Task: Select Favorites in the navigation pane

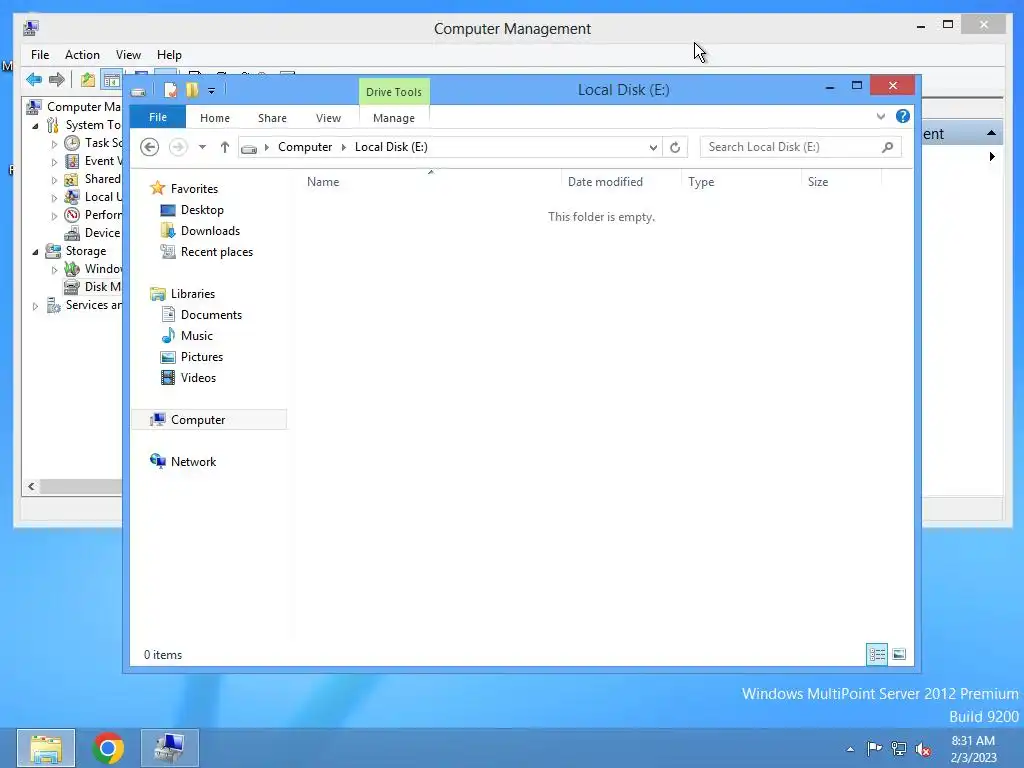Action: click(194, 189)
